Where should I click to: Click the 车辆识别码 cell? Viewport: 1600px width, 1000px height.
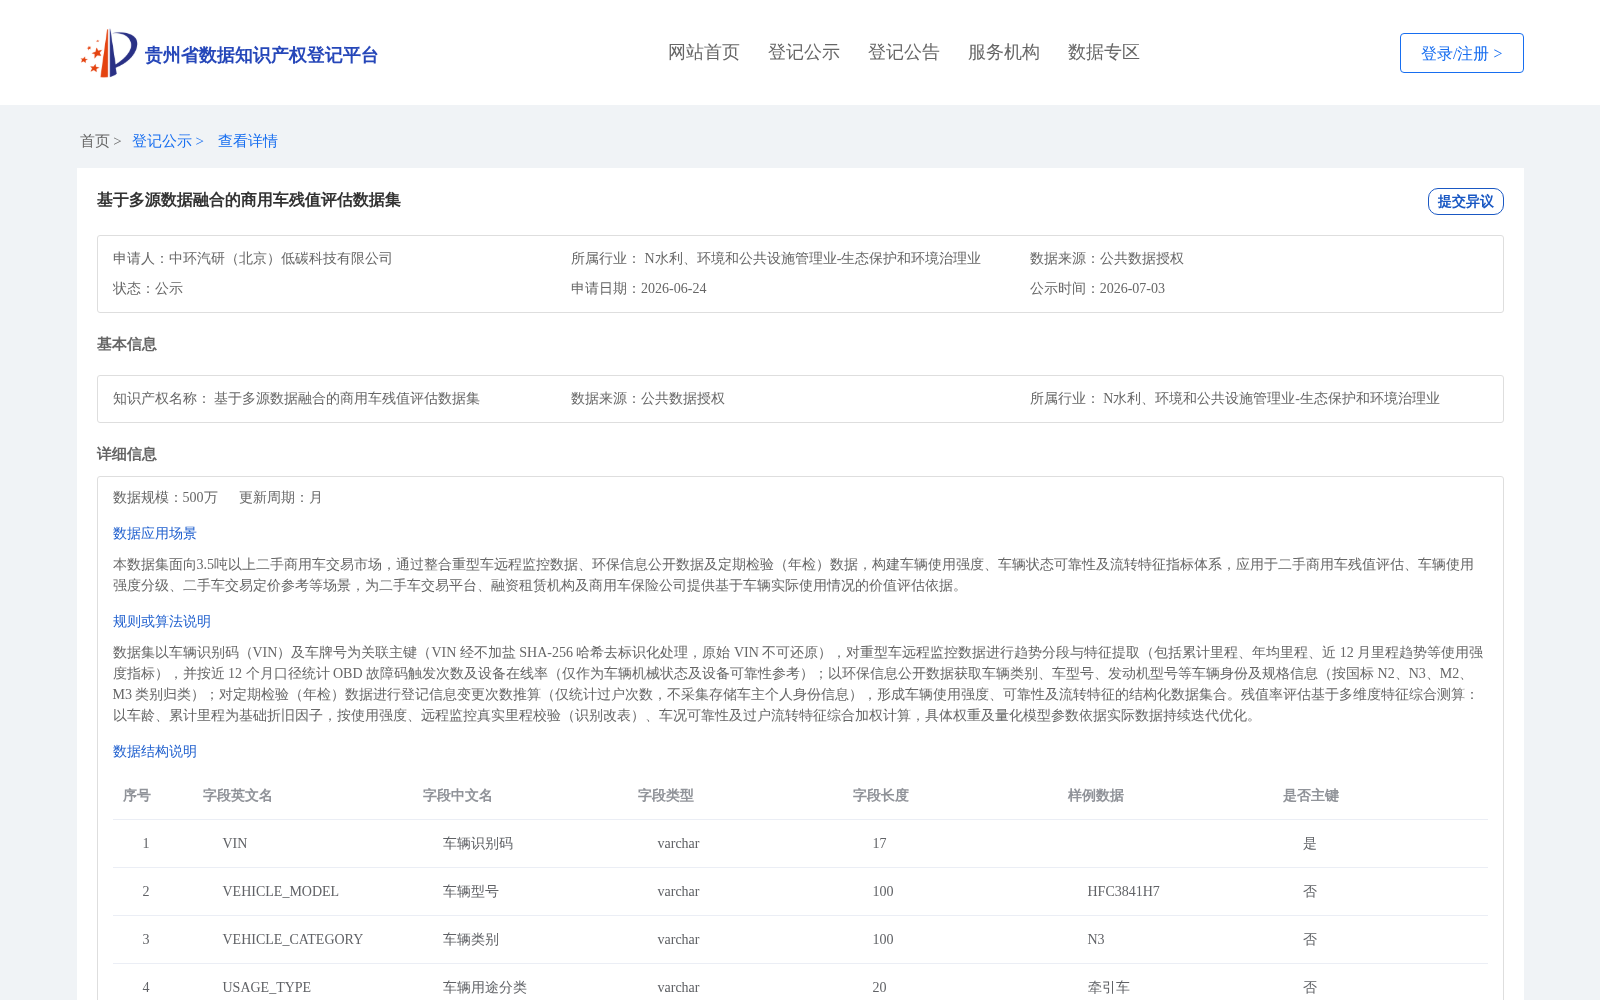(x=478, y=843)
